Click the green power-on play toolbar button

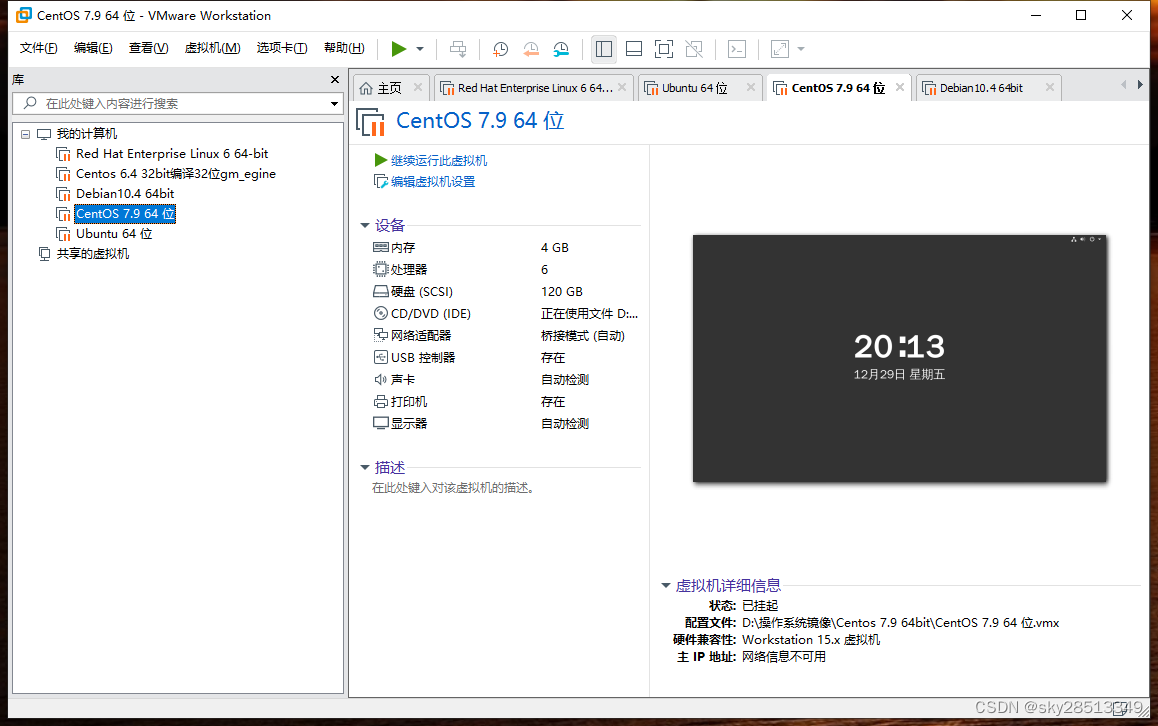tap(399, 49)
